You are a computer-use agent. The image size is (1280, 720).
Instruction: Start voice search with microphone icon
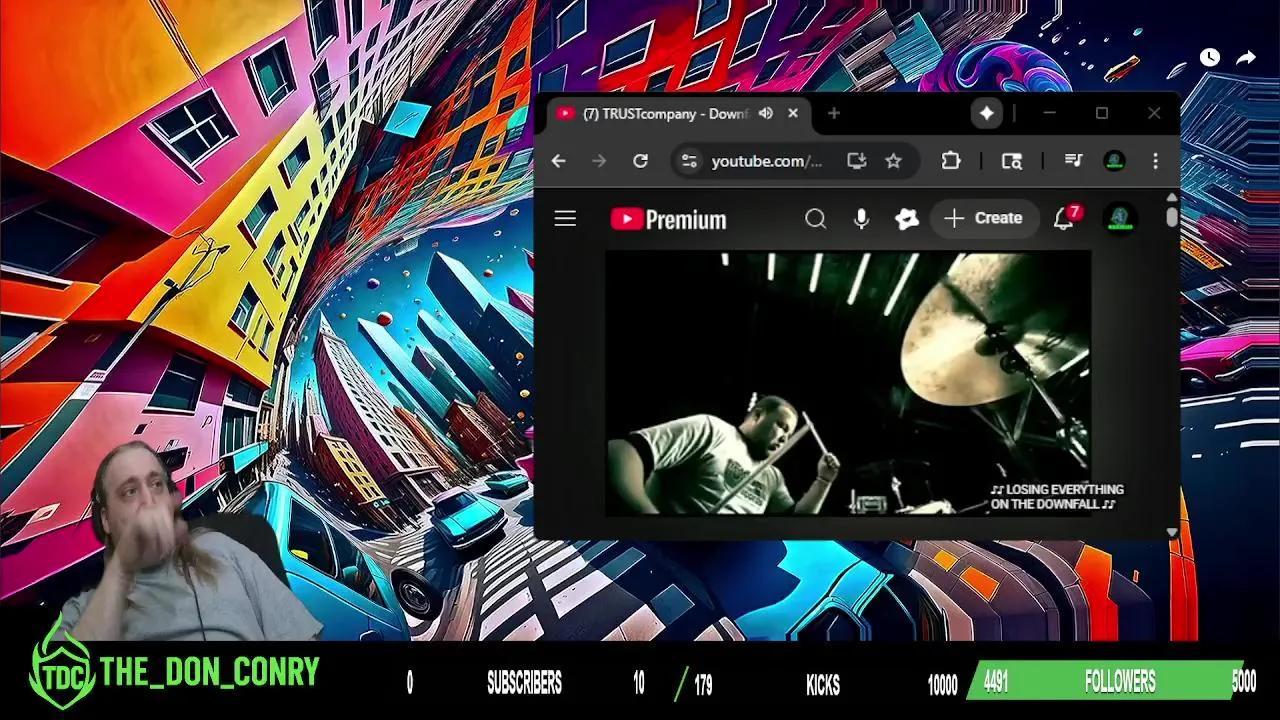(861, 219)
